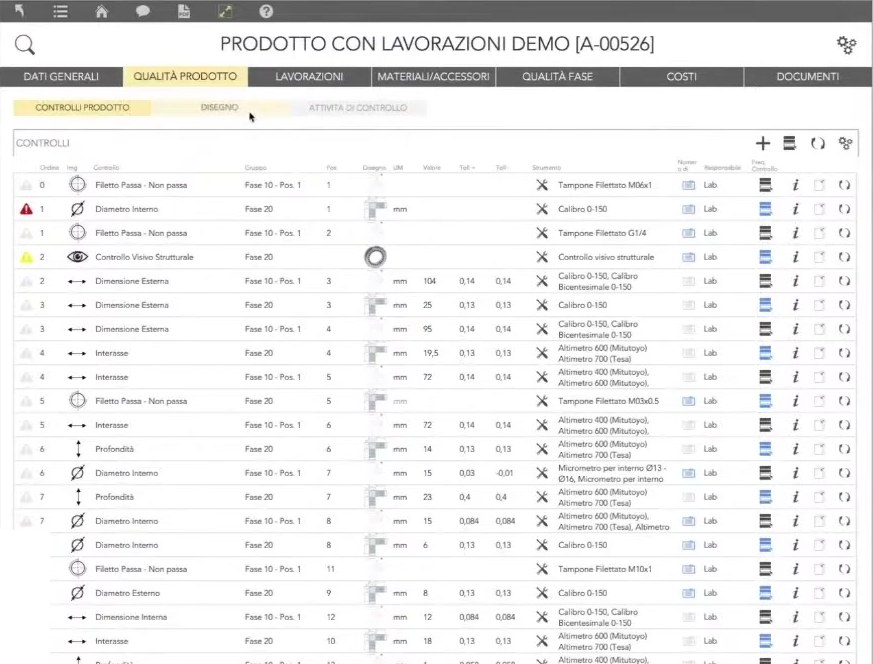The width and height of the screenshot is (873, 664).
Task: Toggle fullscreen expand icon in top bar
Action: coord(225,11)
